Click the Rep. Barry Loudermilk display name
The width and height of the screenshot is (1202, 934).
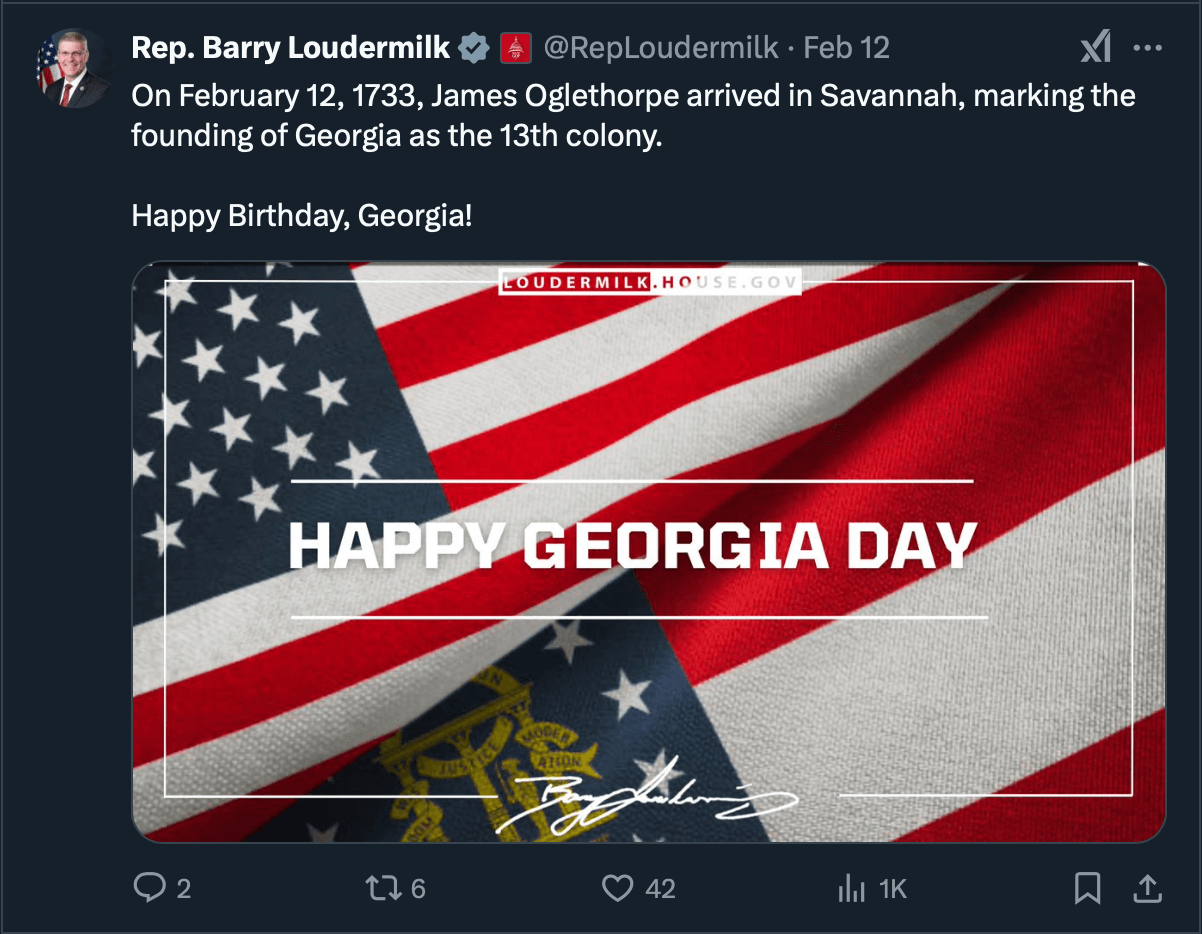coord(291,47)
